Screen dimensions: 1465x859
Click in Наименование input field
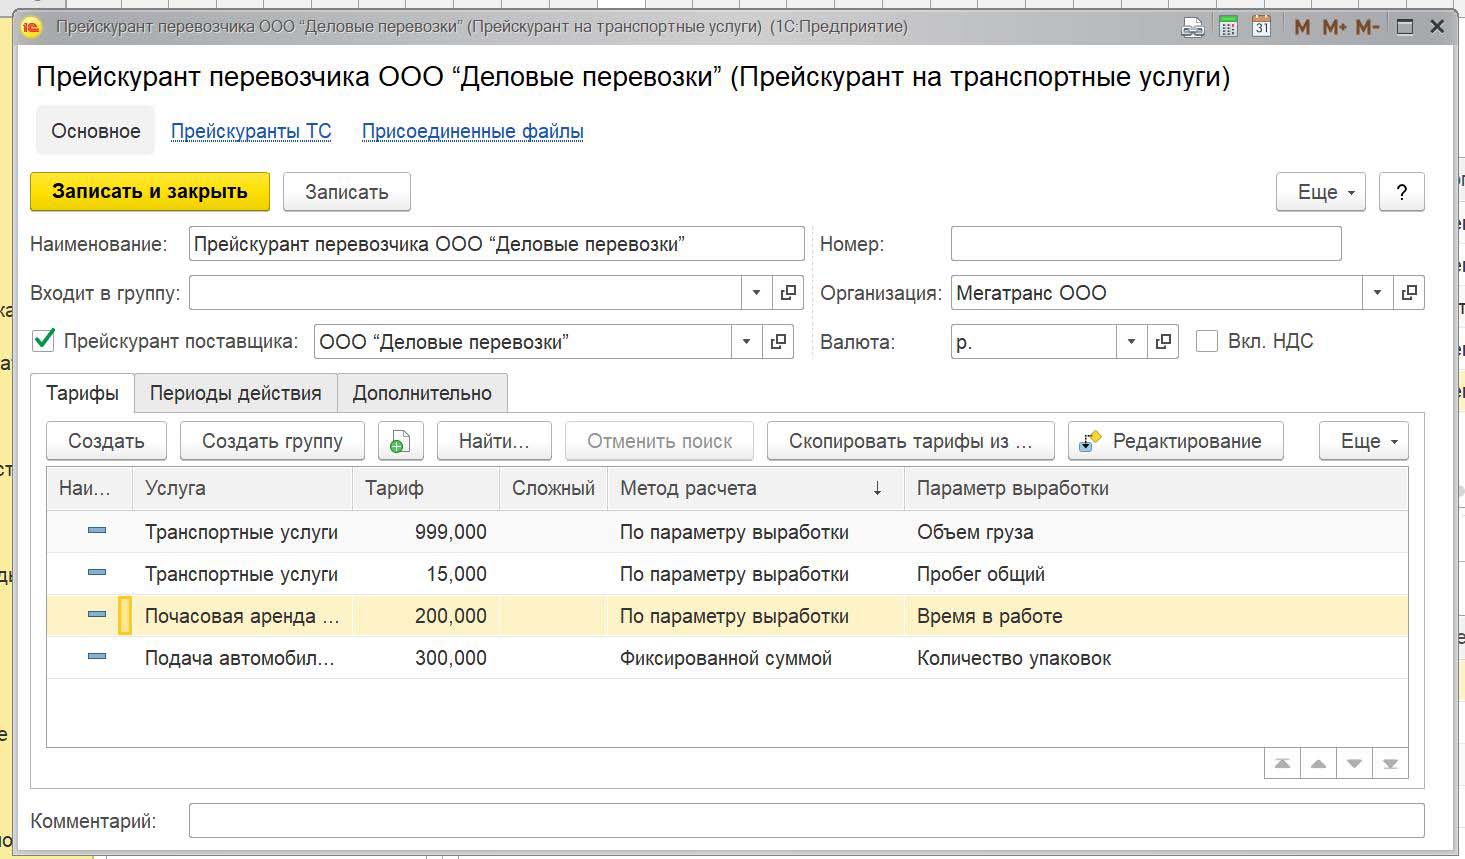coord(496,244)
